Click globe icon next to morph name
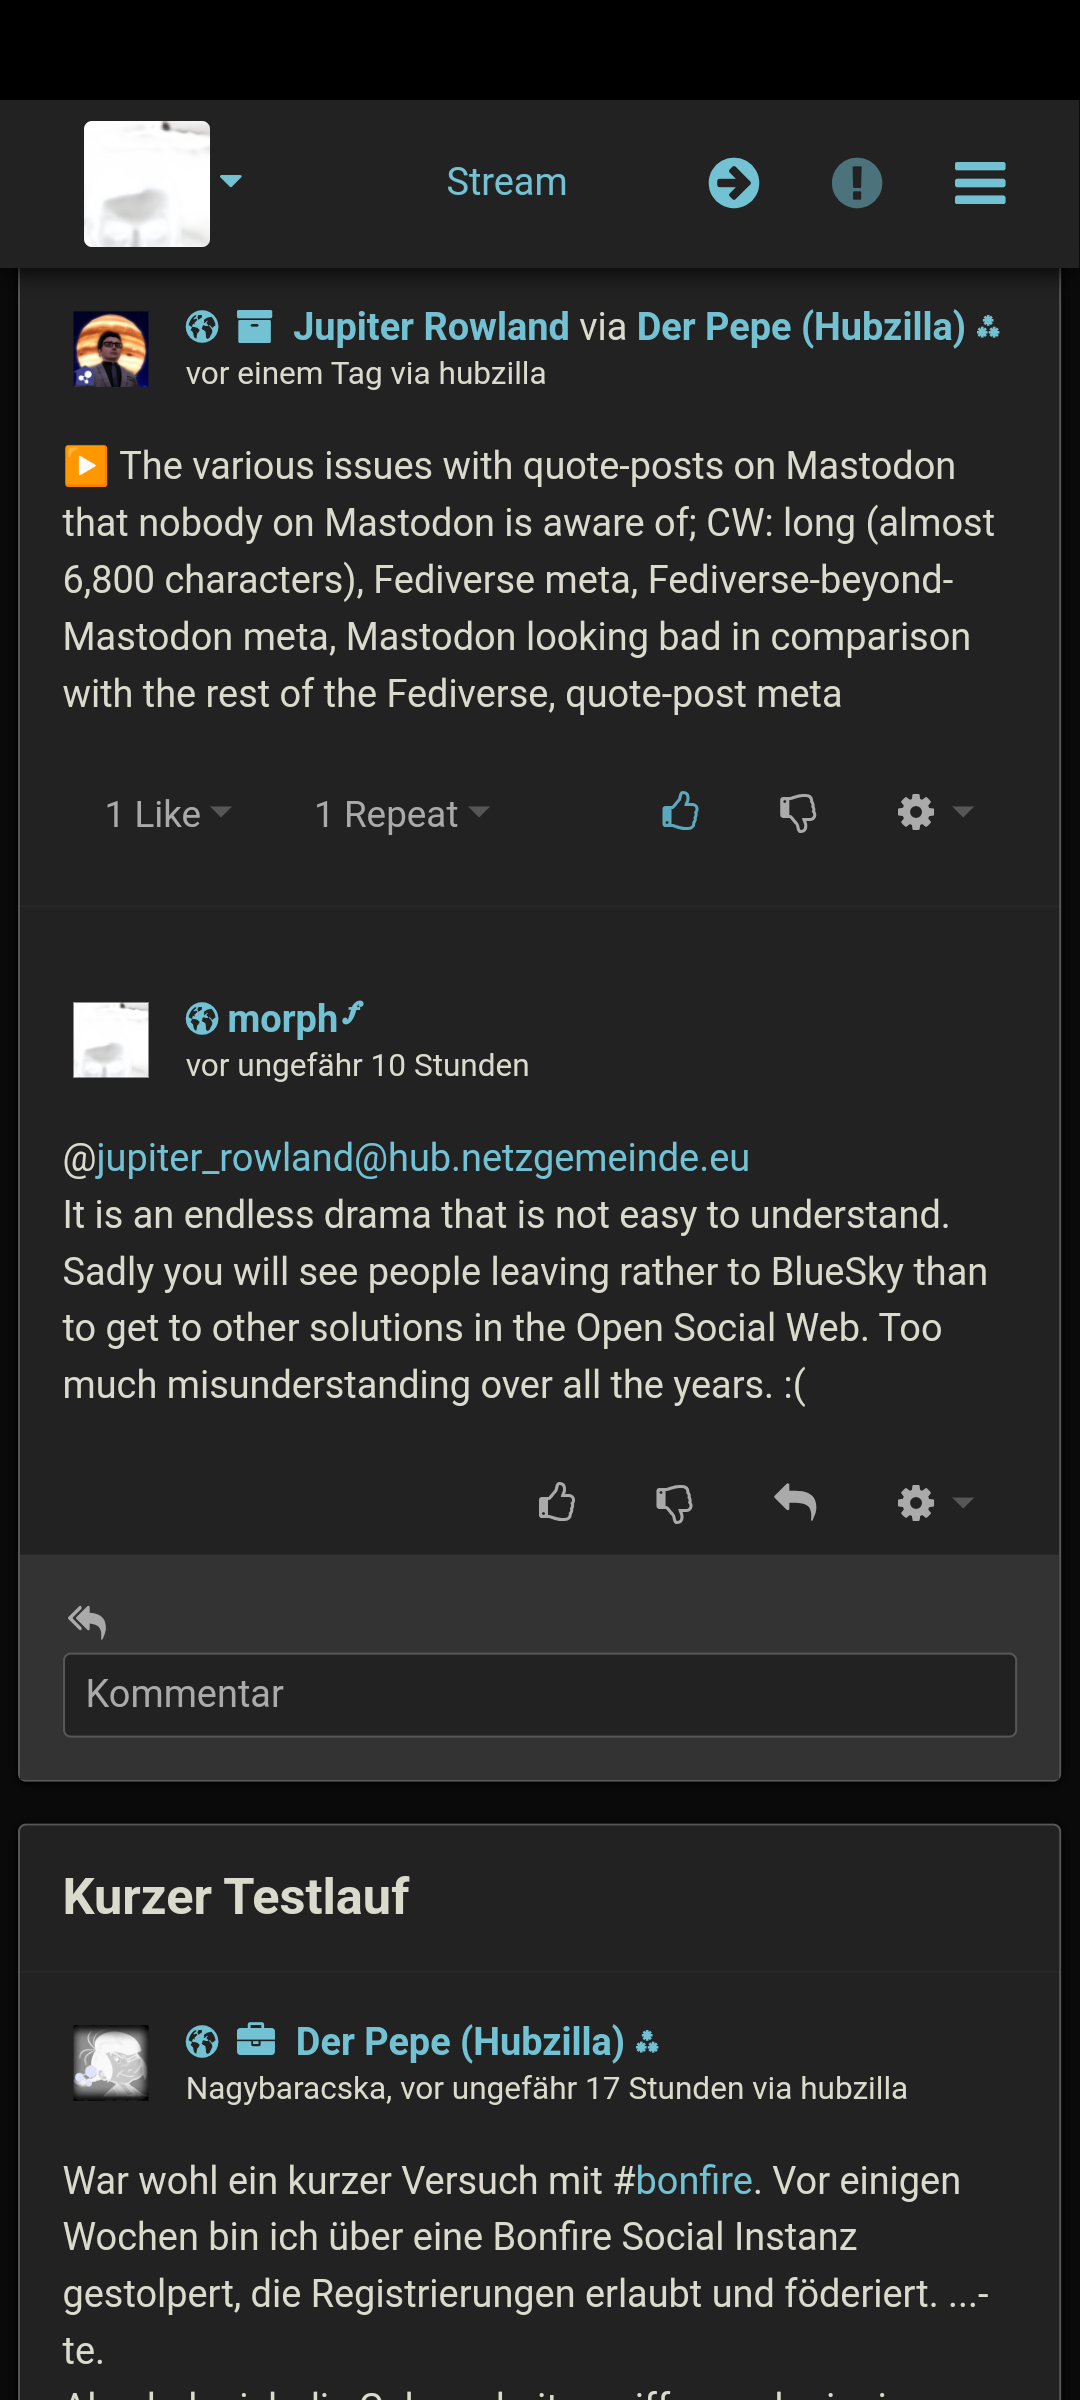Screen dimensions: 1080x2400 (x=202, y=1019)
